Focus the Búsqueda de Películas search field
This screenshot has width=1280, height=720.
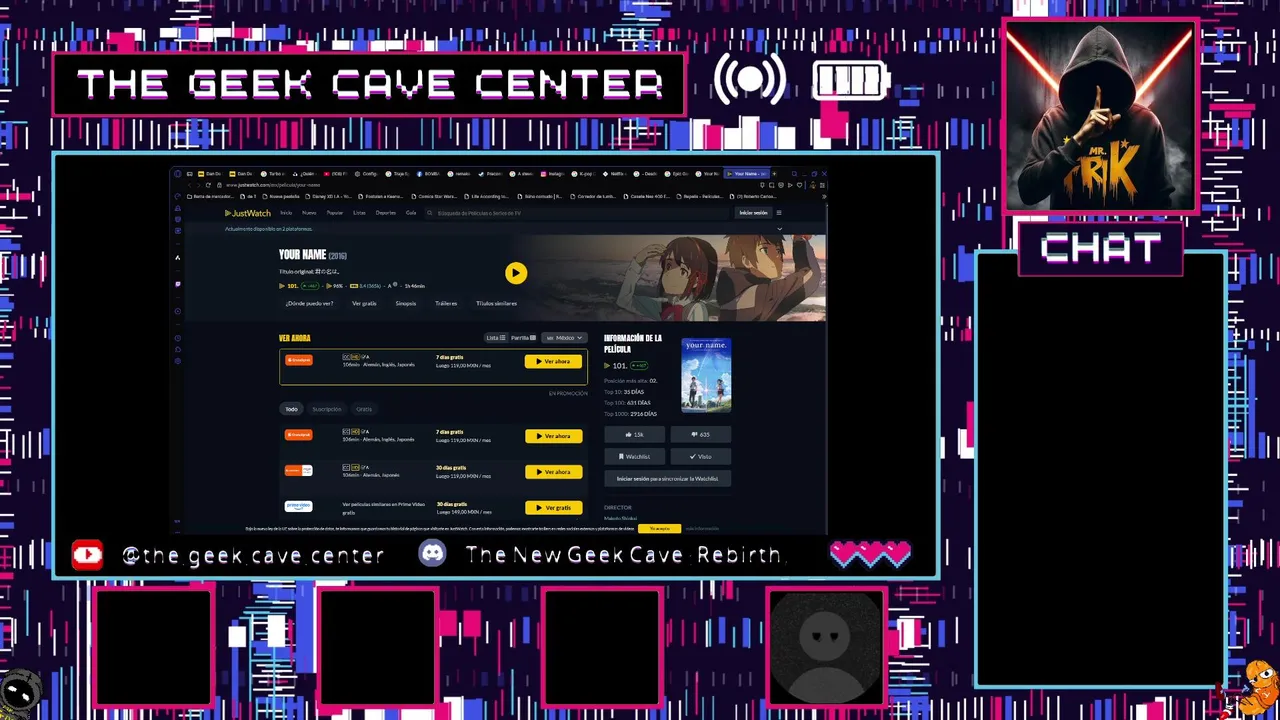(x=577, y=213)
